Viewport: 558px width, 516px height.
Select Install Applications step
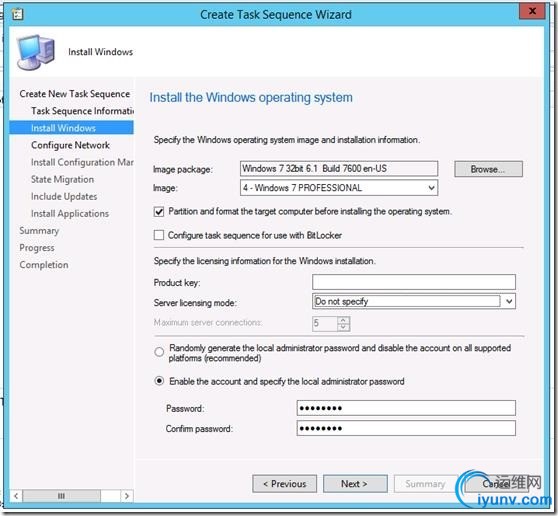70,214
